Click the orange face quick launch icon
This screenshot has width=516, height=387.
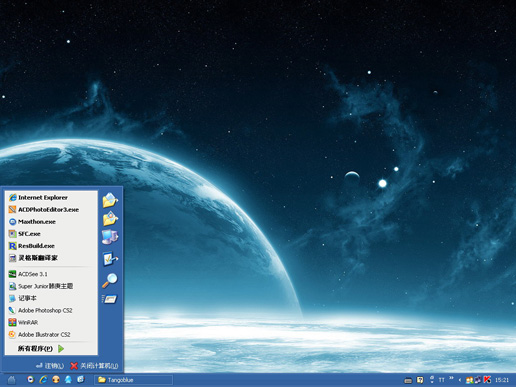click(x=56, y=379)
